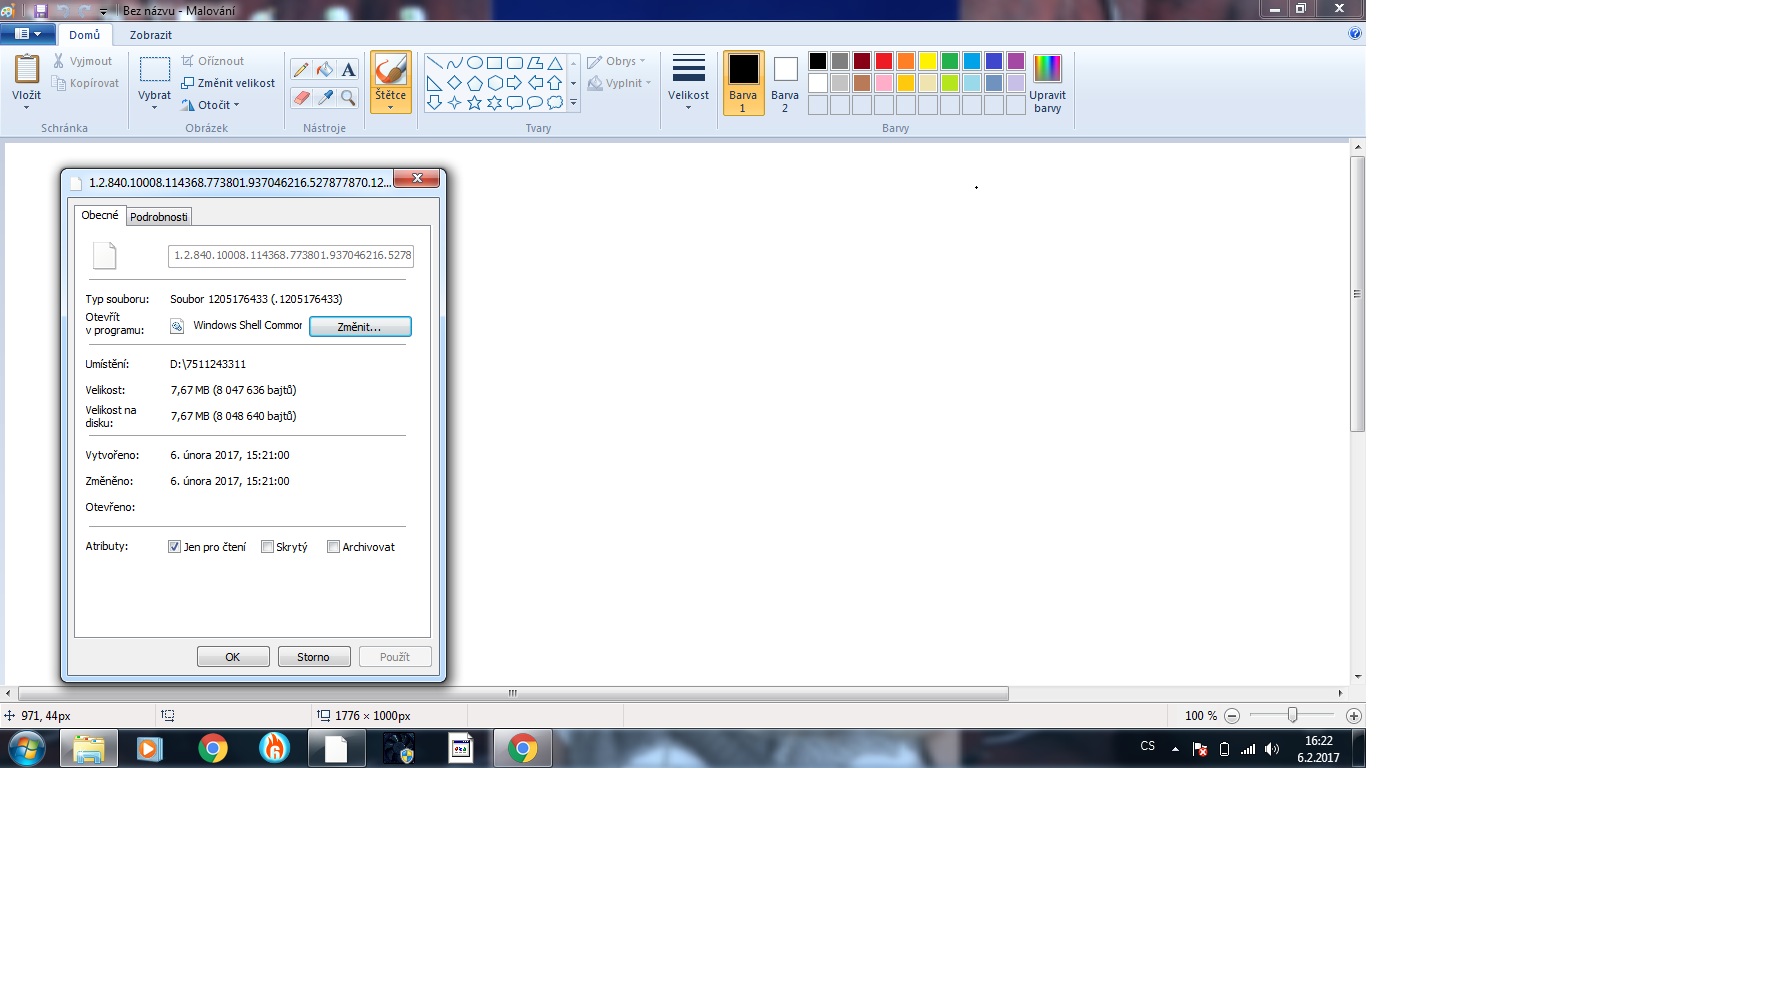This screenshot has width=1776, height=1000.
Task: Click the save icon in title bar
Action: (x=41, y=10)
